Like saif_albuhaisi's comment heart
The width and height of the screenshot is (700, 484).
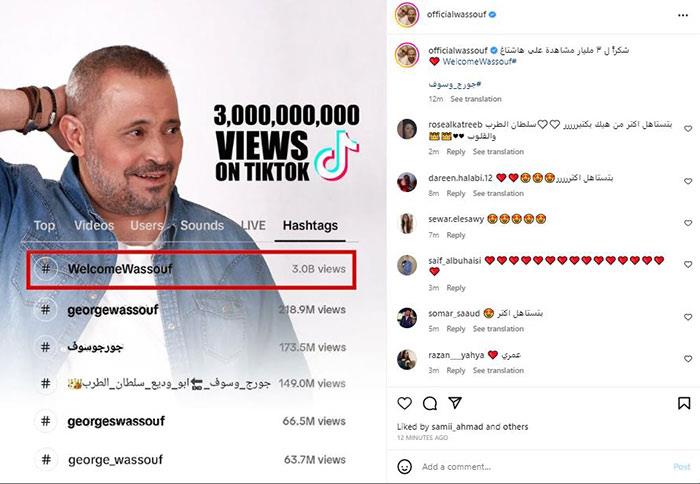point(688,264)
